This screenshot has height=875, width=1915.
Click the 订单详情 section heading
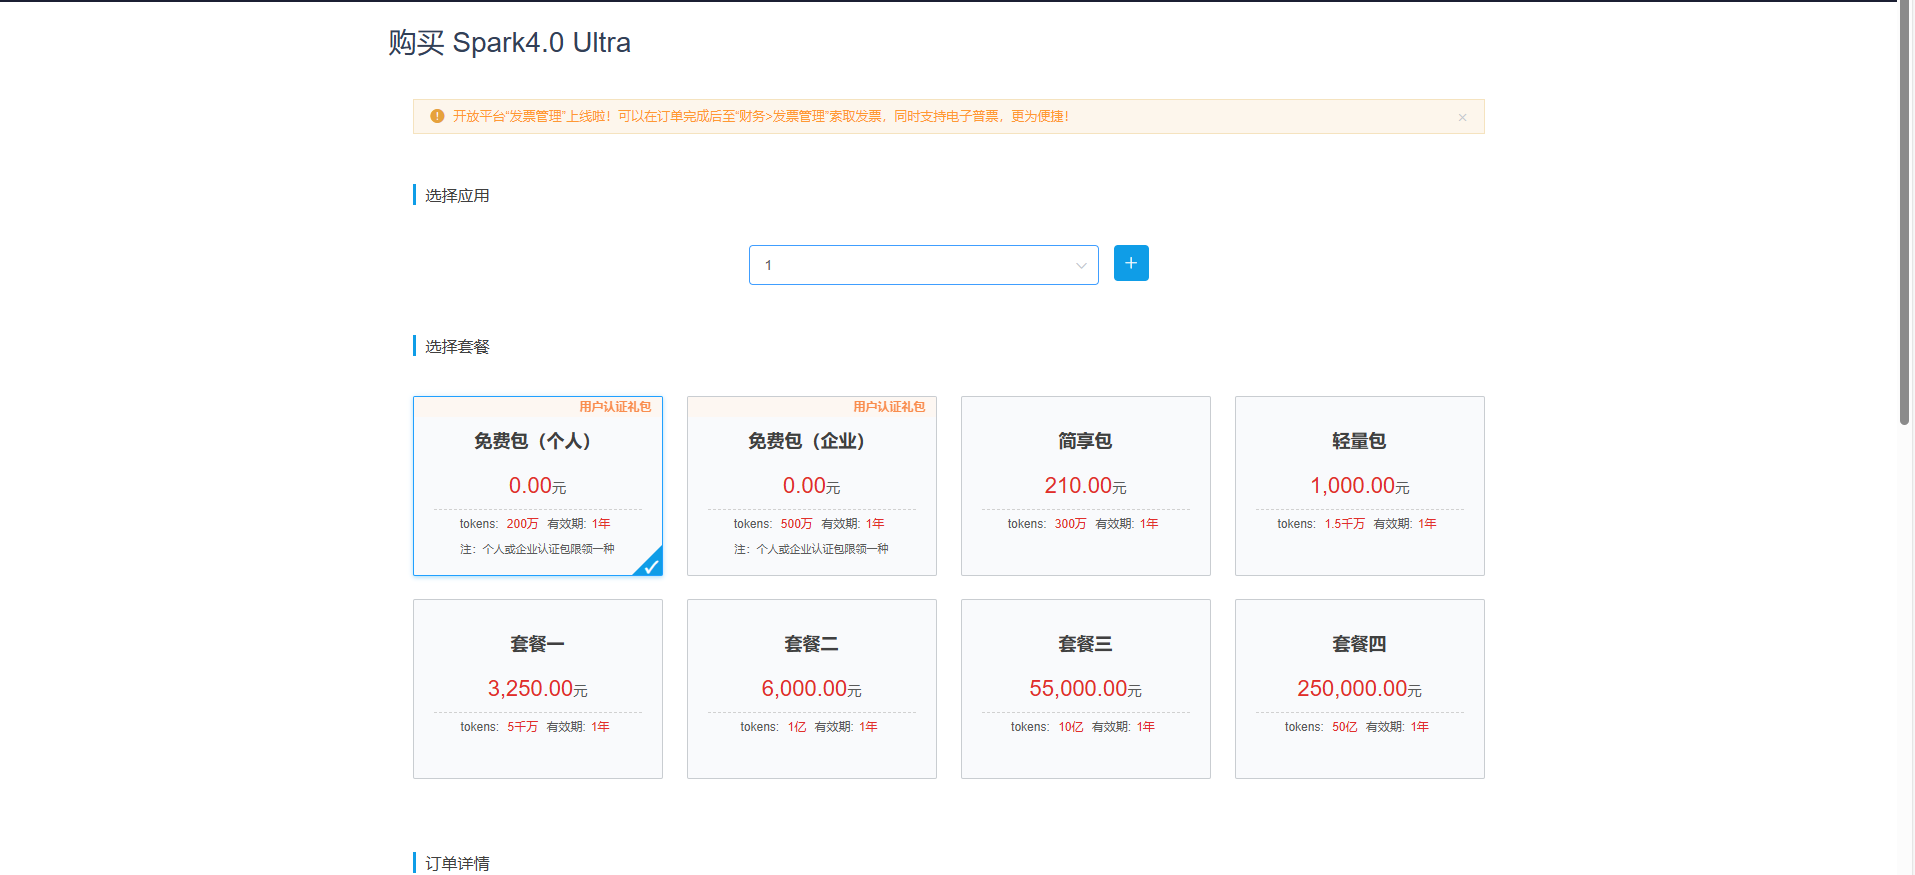[457, 863]
